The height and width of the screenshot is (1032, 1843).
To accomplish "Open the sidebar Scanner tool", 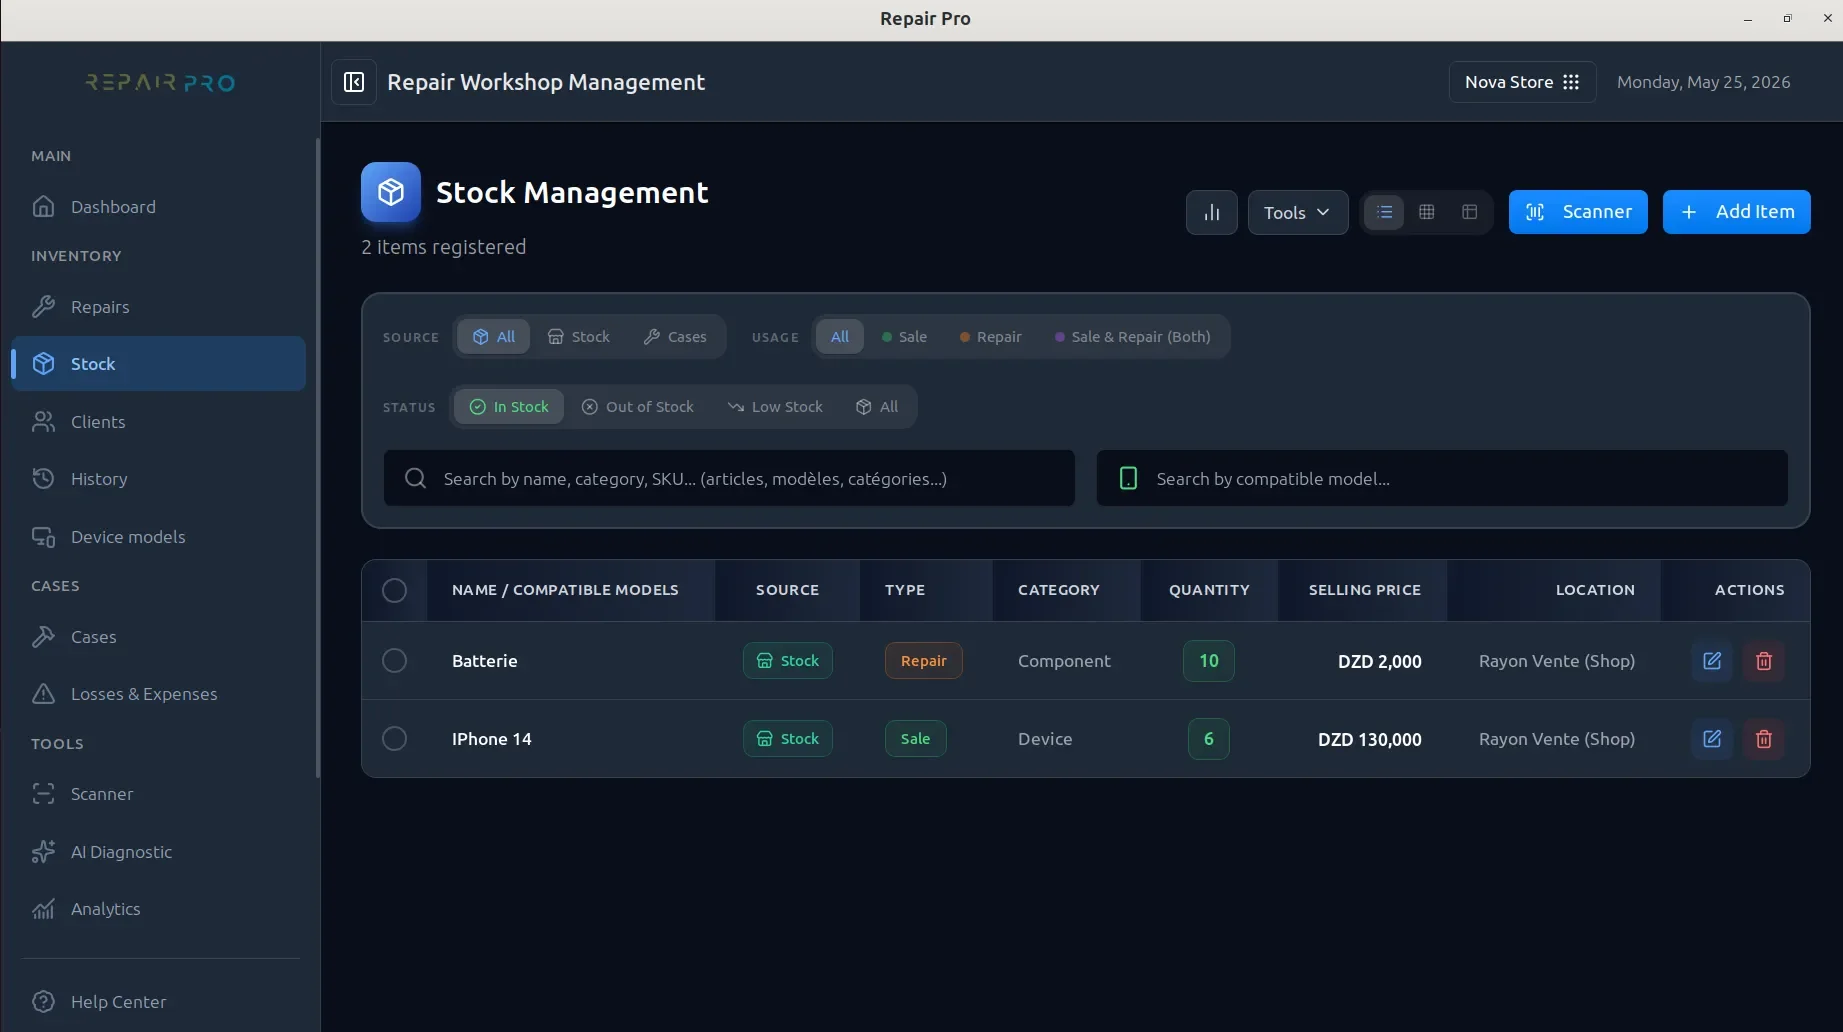I will click(x=158, y=794).
